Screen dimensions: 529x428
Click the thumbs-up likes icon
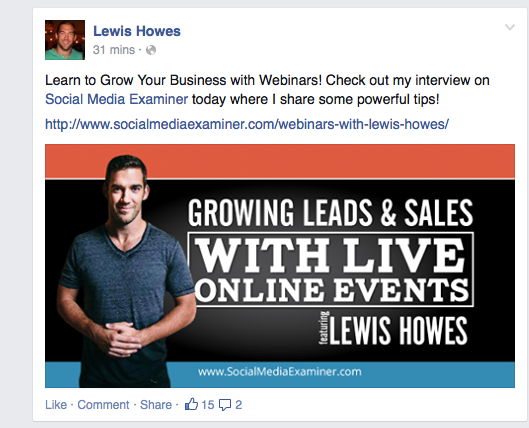(x=191, y=404)
